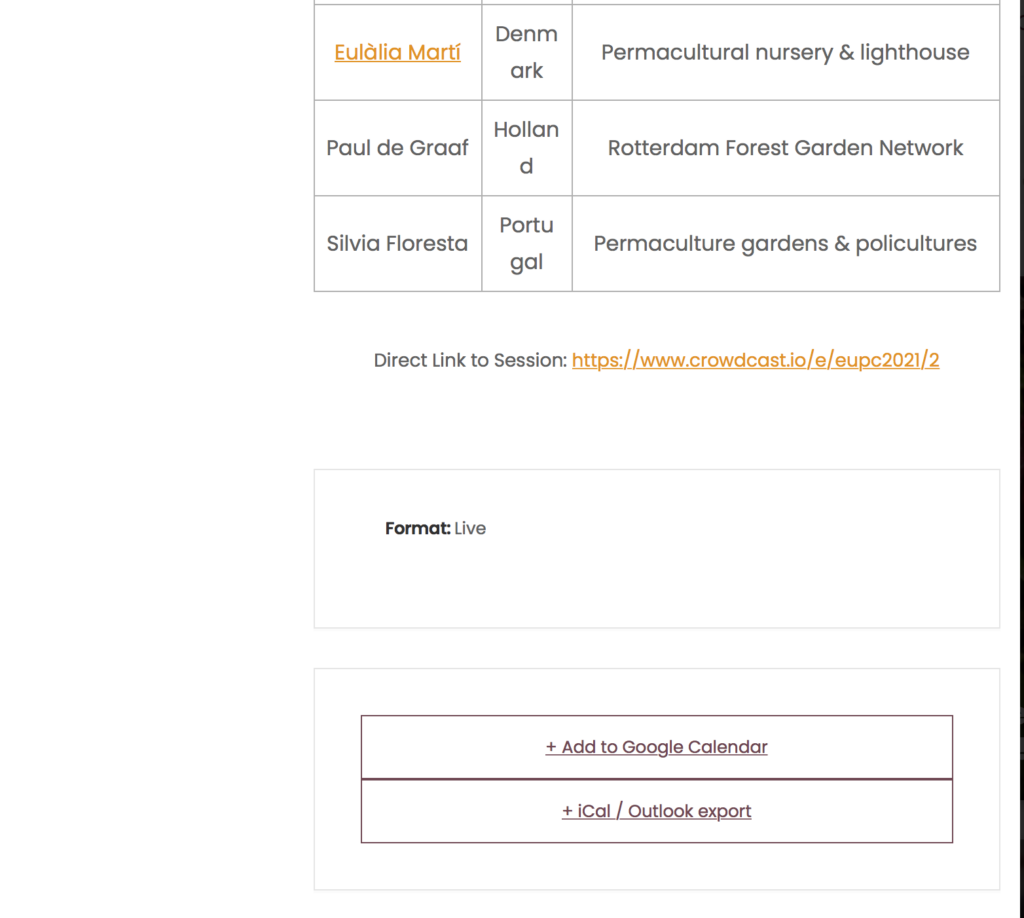The image size is (1024, 918).
Task: Click the Rotterdam Forest Garden Network cell
Action: pyautogui.click(x=786, y=148)
